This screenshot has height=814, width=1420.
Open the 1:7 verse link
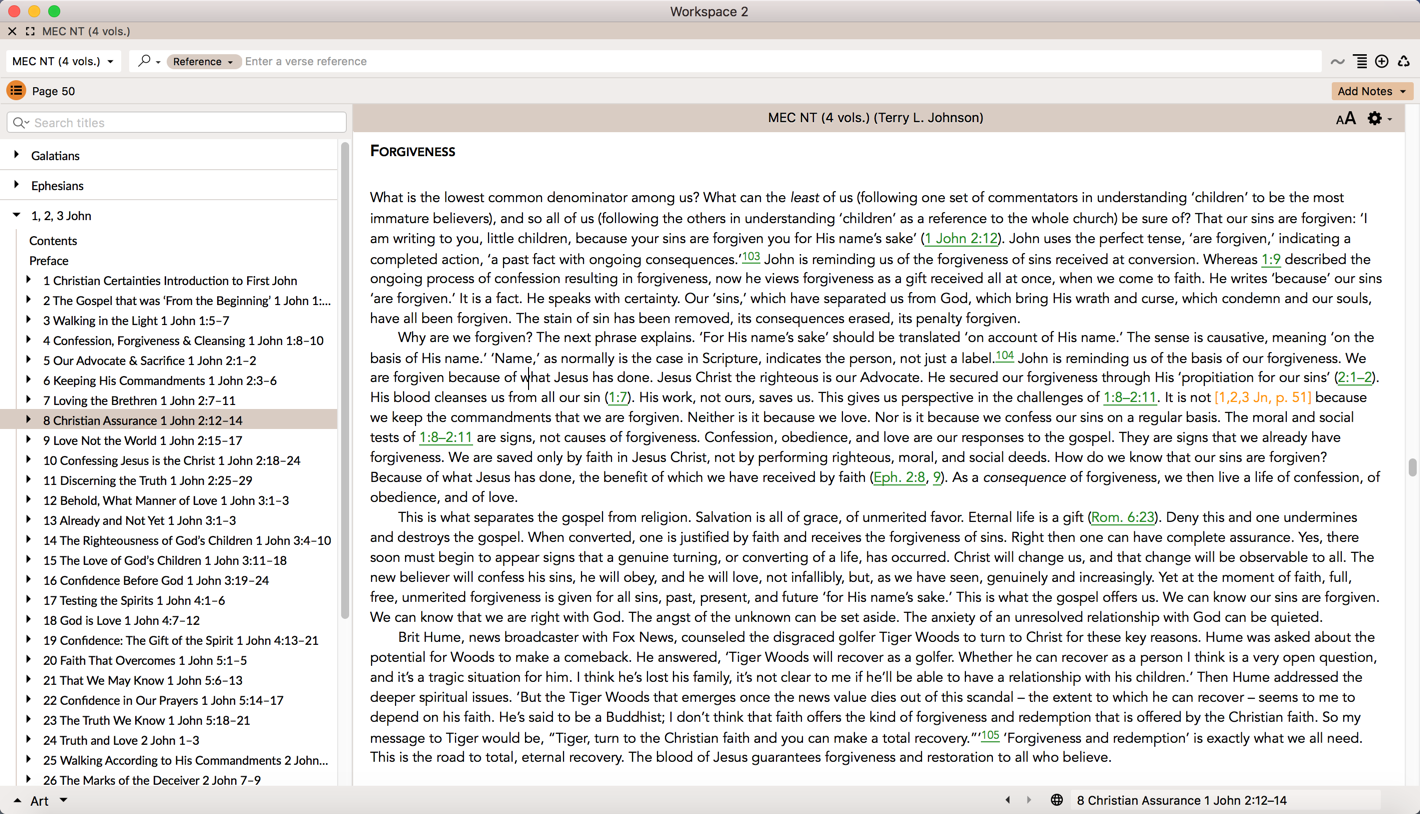pyautogui.click(x=618, y=397)
